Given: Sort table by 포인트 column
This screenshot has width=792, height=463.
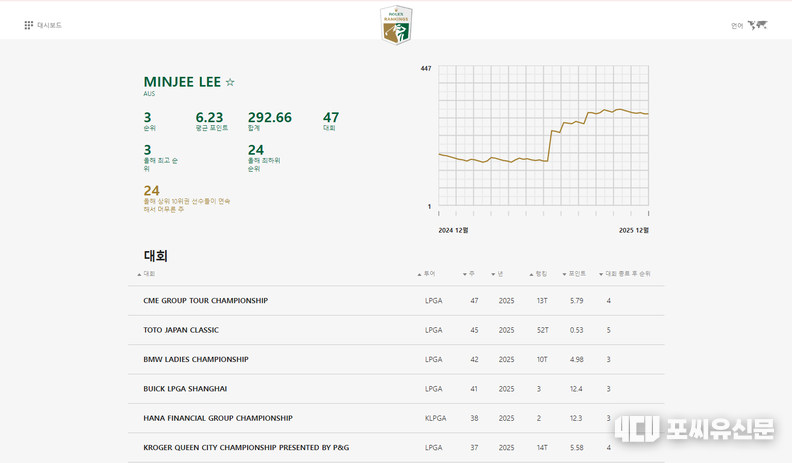Looking at the screenshot, I should point(575,273).
